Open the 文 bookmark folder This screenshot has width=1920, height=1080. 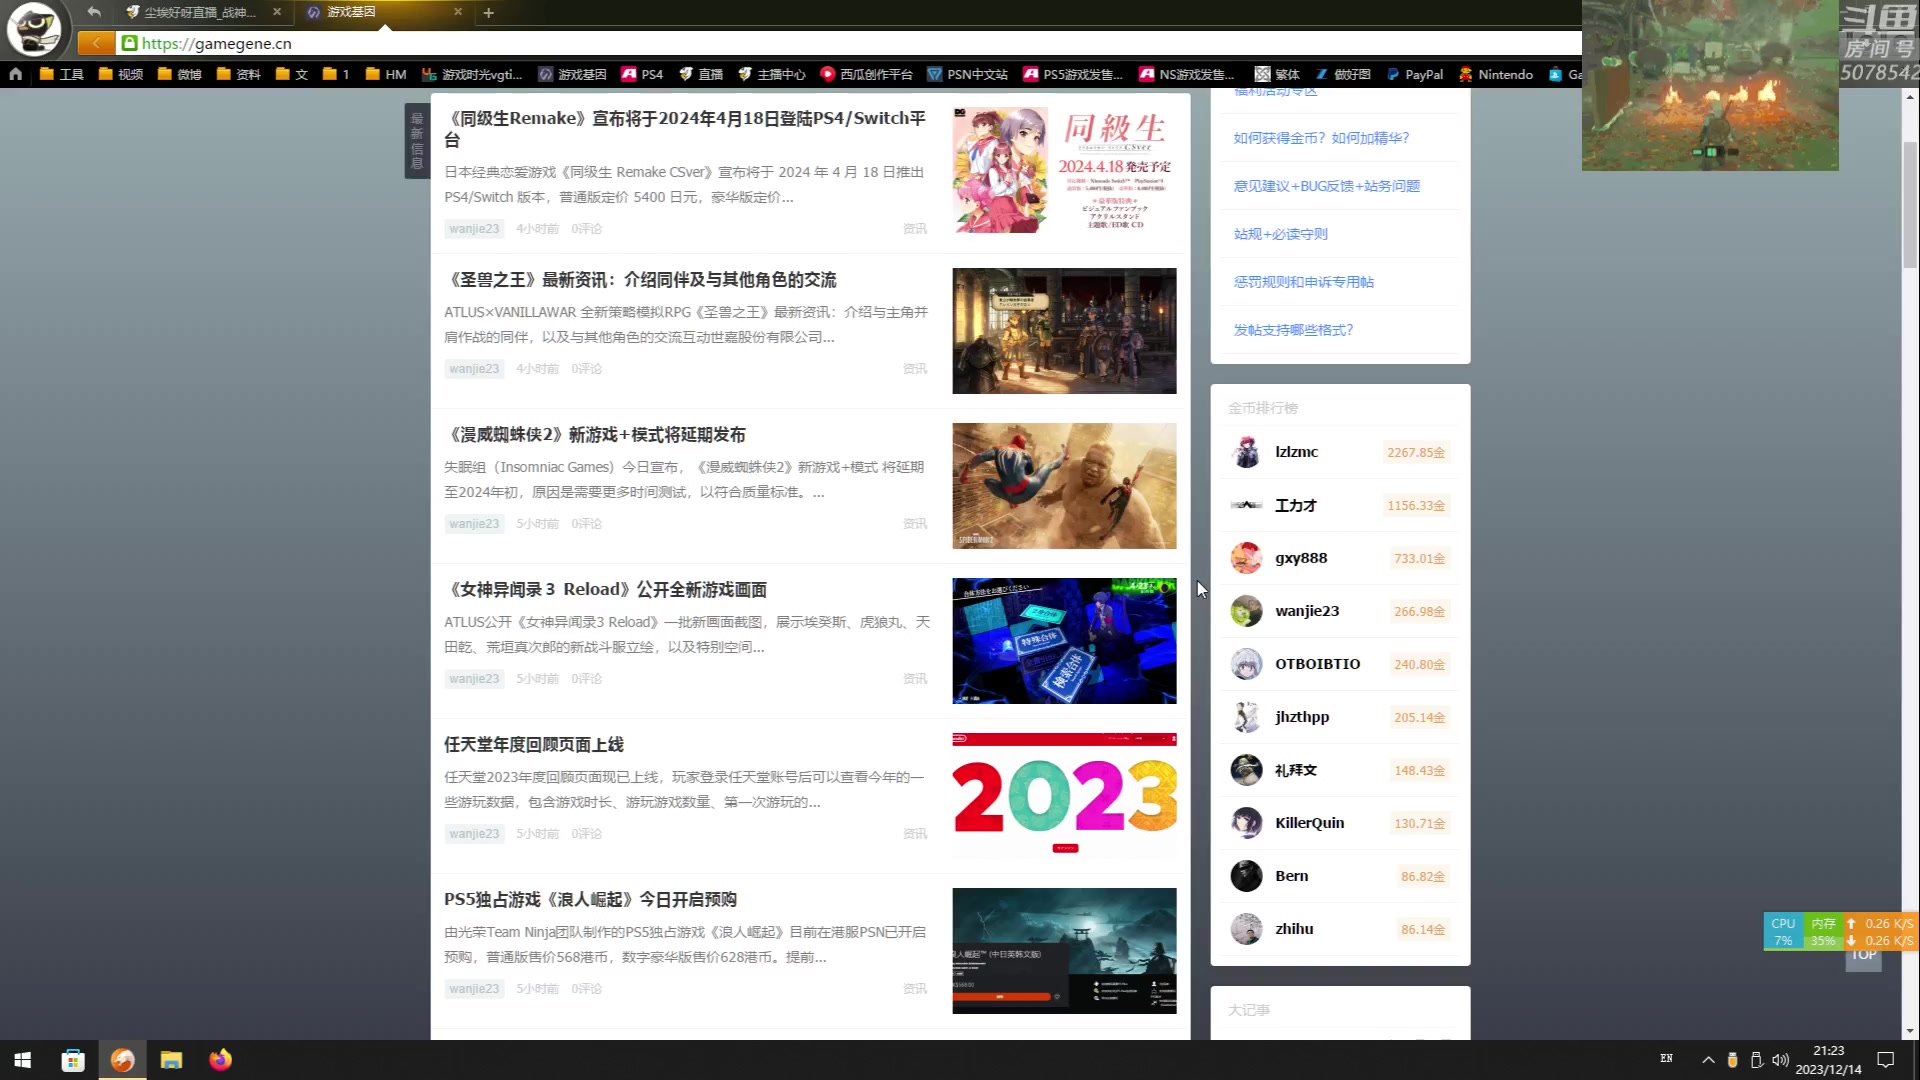coord(292,74)
